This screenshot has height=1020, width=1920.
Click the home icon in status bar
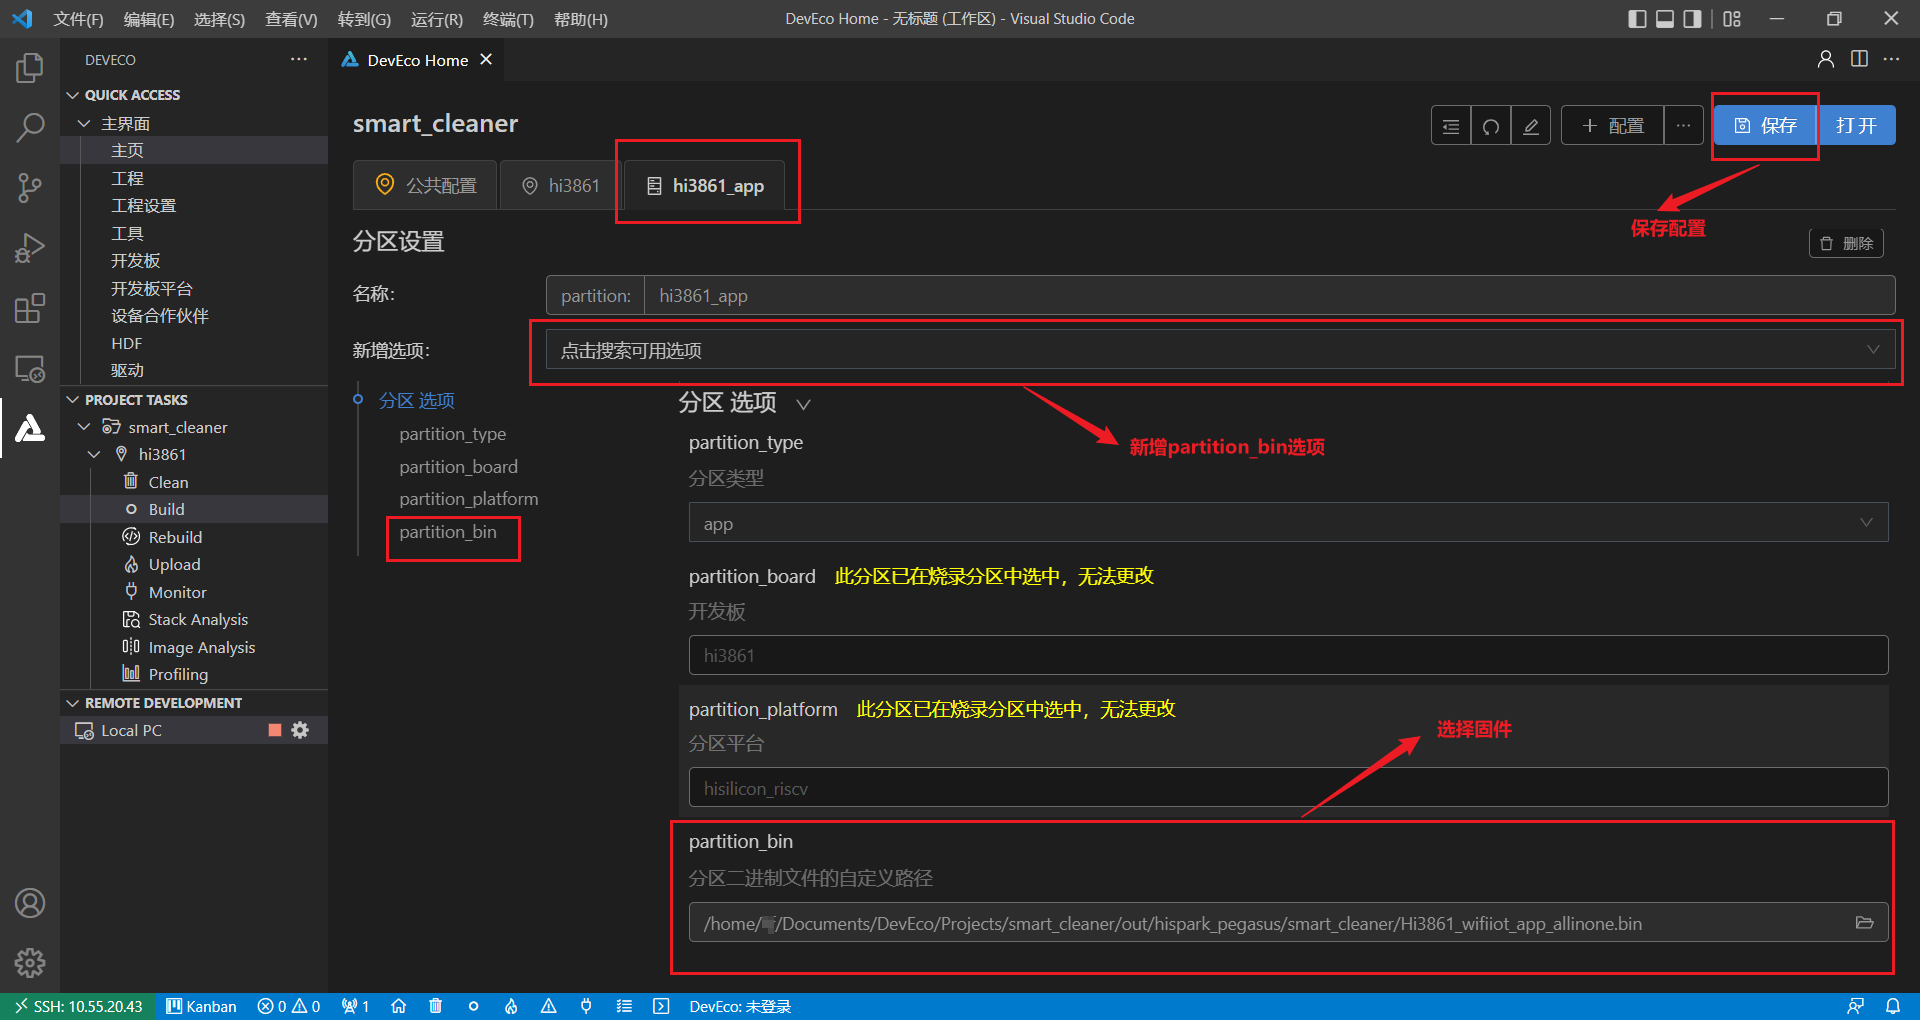click(398, 1006)
